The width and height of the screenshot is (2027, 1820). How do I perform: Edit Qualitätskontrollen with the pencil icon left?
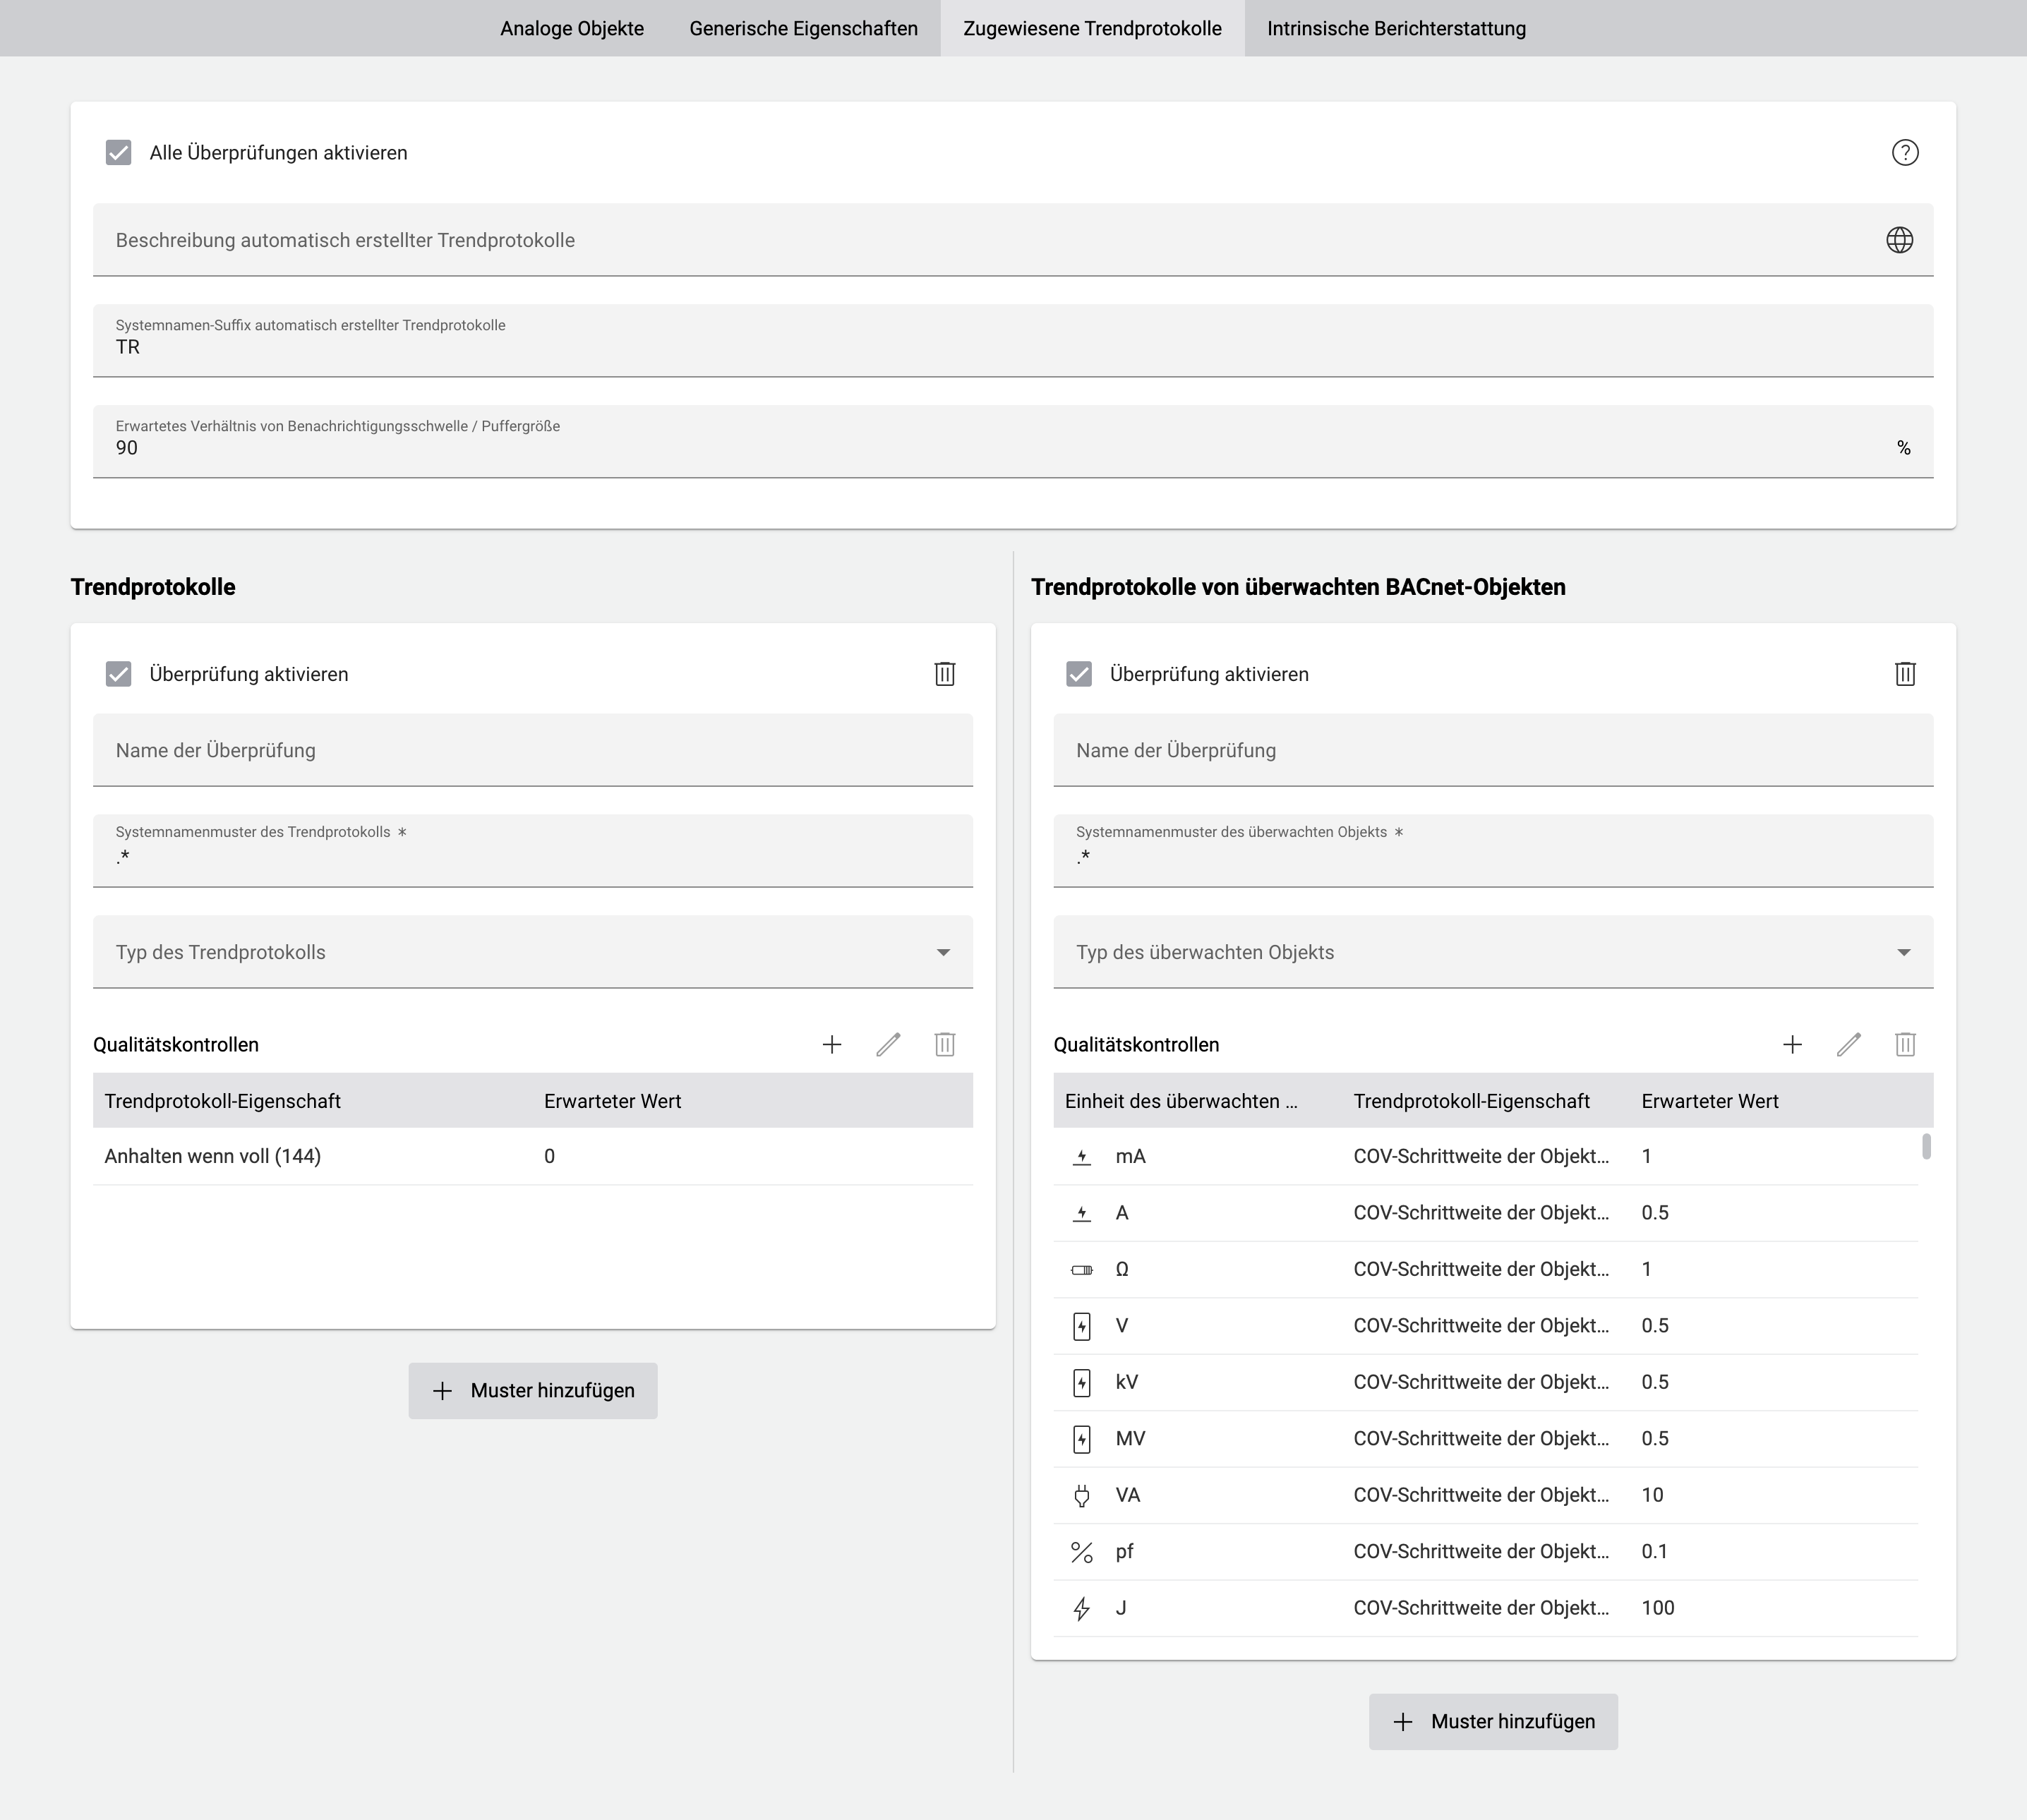coord(888,1044)
